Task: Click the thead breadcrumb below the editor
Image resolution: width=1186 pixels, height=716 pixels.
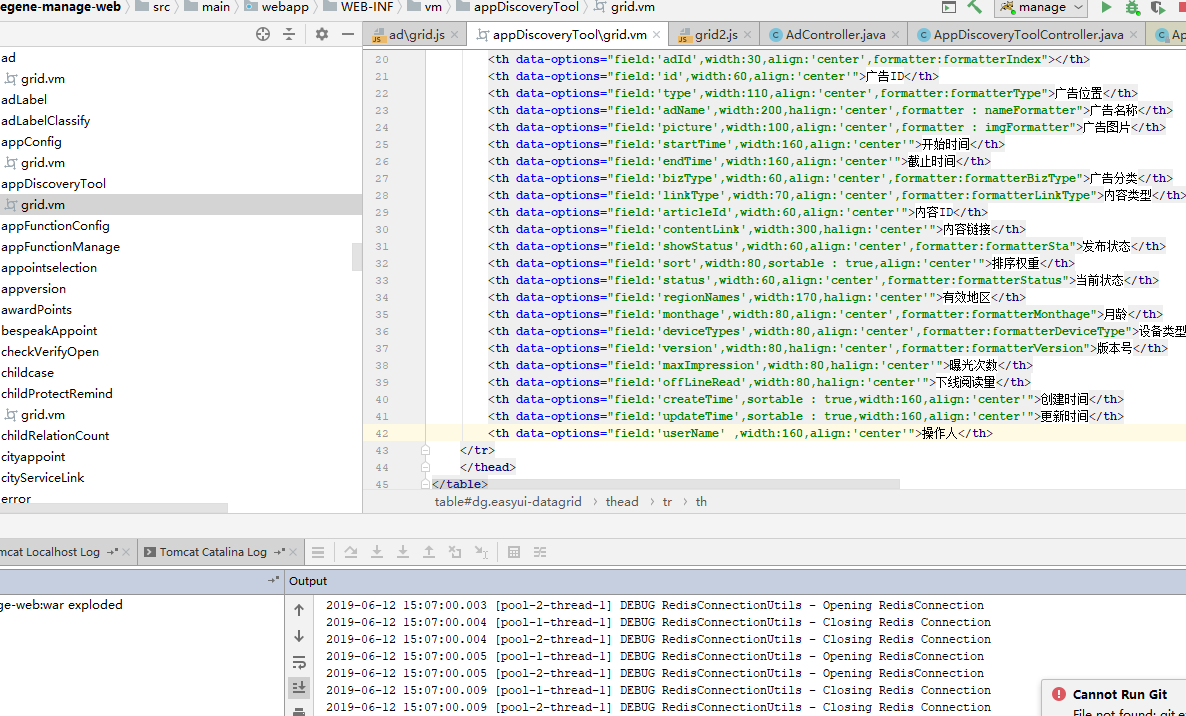Action: pos(622,502)
